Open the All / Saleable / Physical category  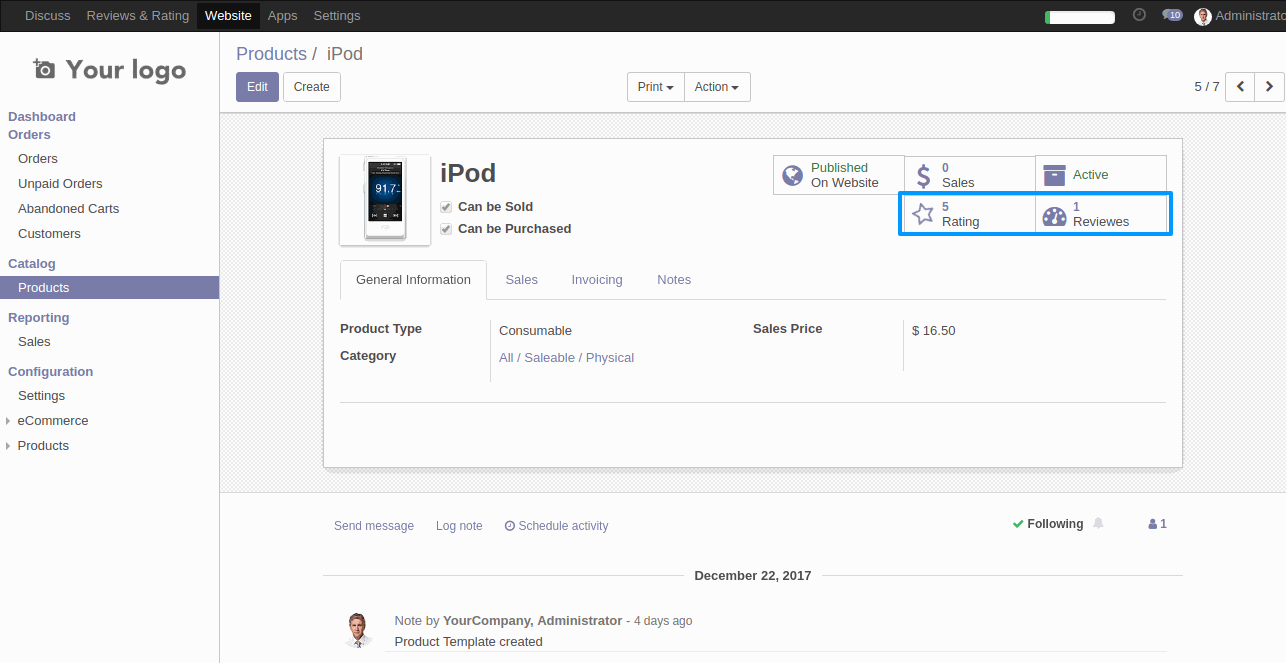coord(566,358)
